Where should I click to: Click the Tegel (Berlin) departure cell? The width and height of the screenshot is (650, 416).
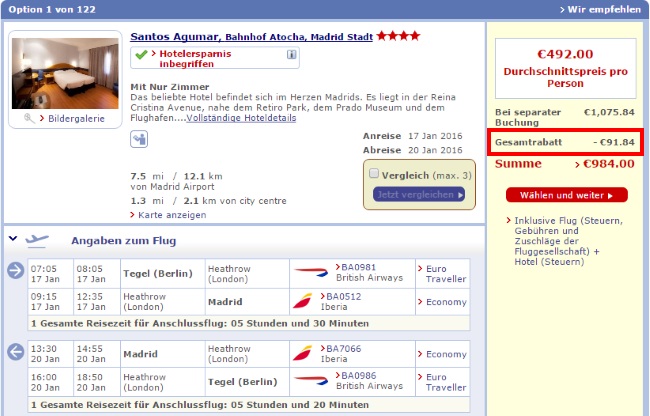[x=162, y=273]
